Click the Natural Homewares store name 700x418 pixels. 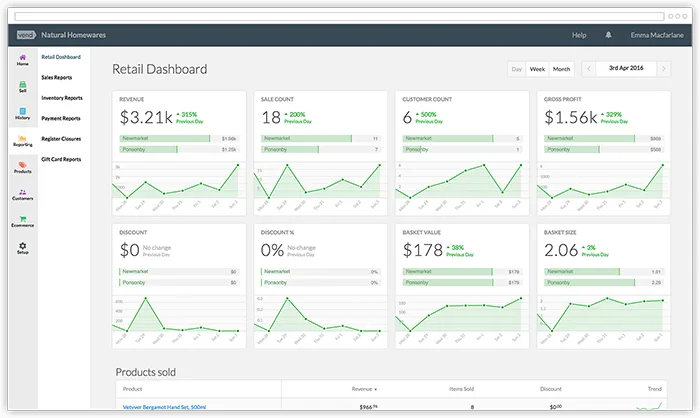(x=73, y=35)
